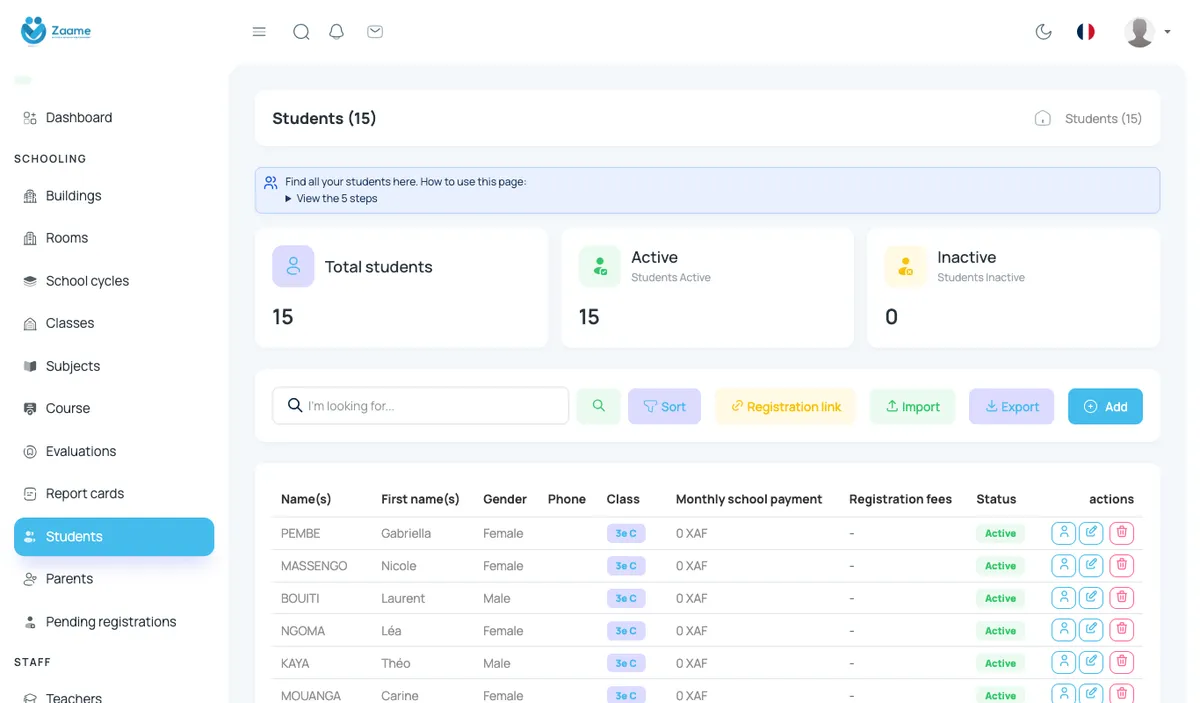Open the notifications bell

[x=337, y=32]
